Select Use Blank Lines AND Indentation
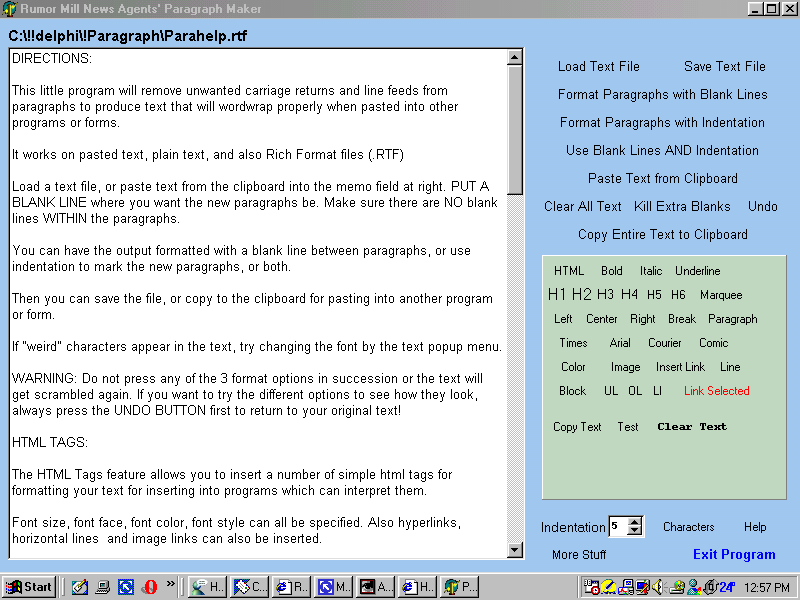 point(662,151)
